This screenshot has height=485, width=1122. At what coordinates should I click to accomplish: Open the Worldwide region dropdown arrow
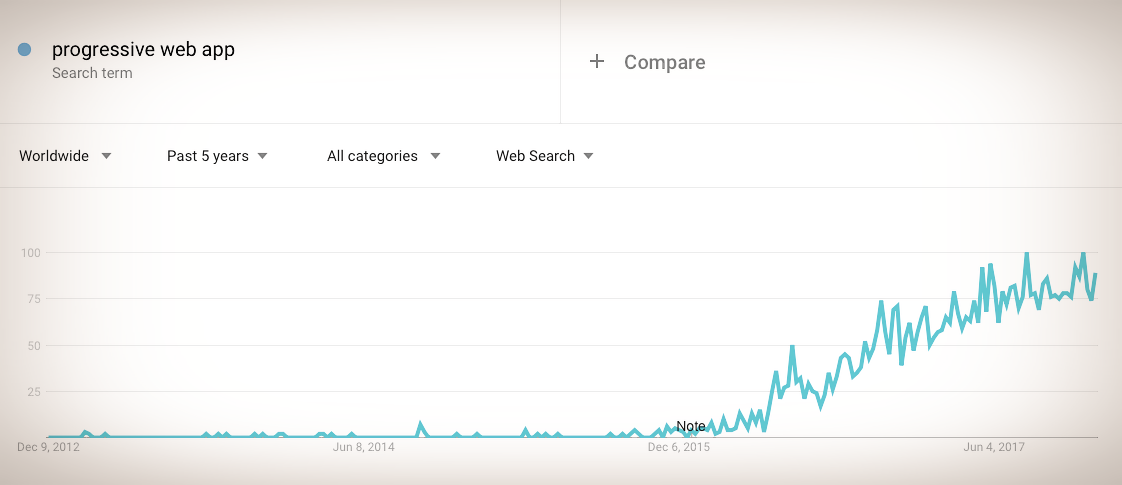click(x=106, y=156)
